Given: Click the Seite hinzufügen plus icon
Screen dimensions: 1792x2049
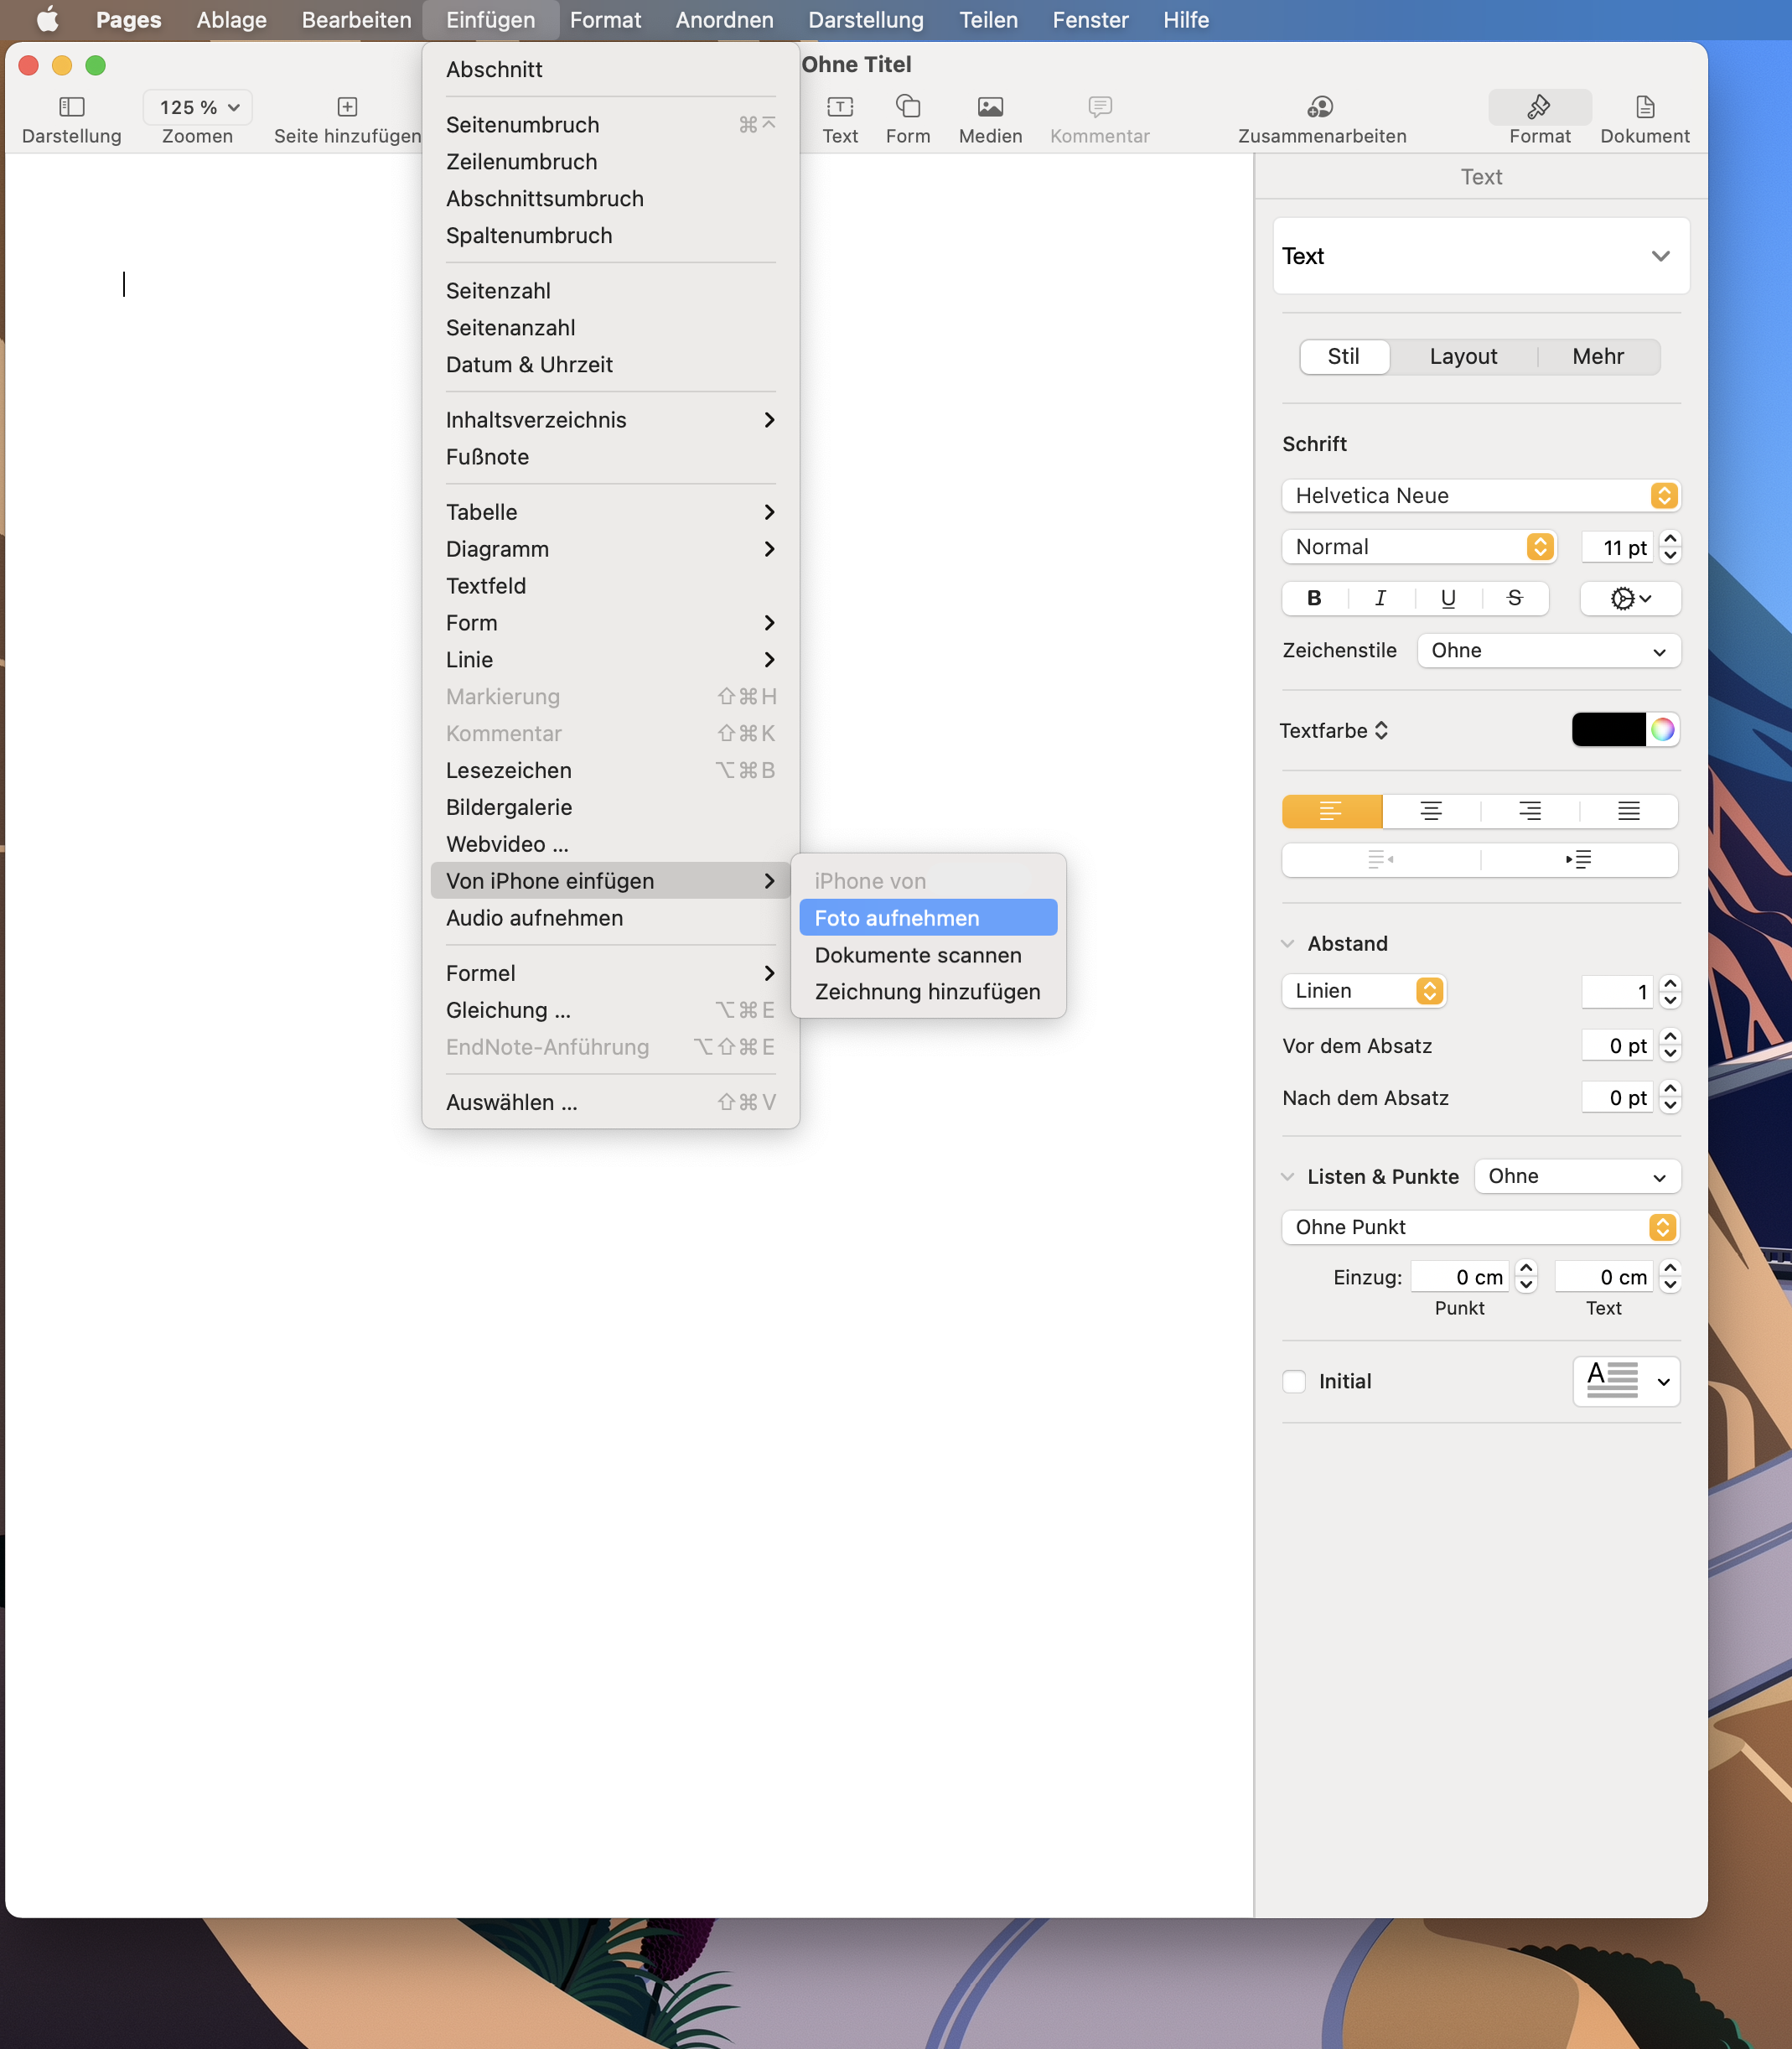Looking at the screenshot, I should (347, 106).
